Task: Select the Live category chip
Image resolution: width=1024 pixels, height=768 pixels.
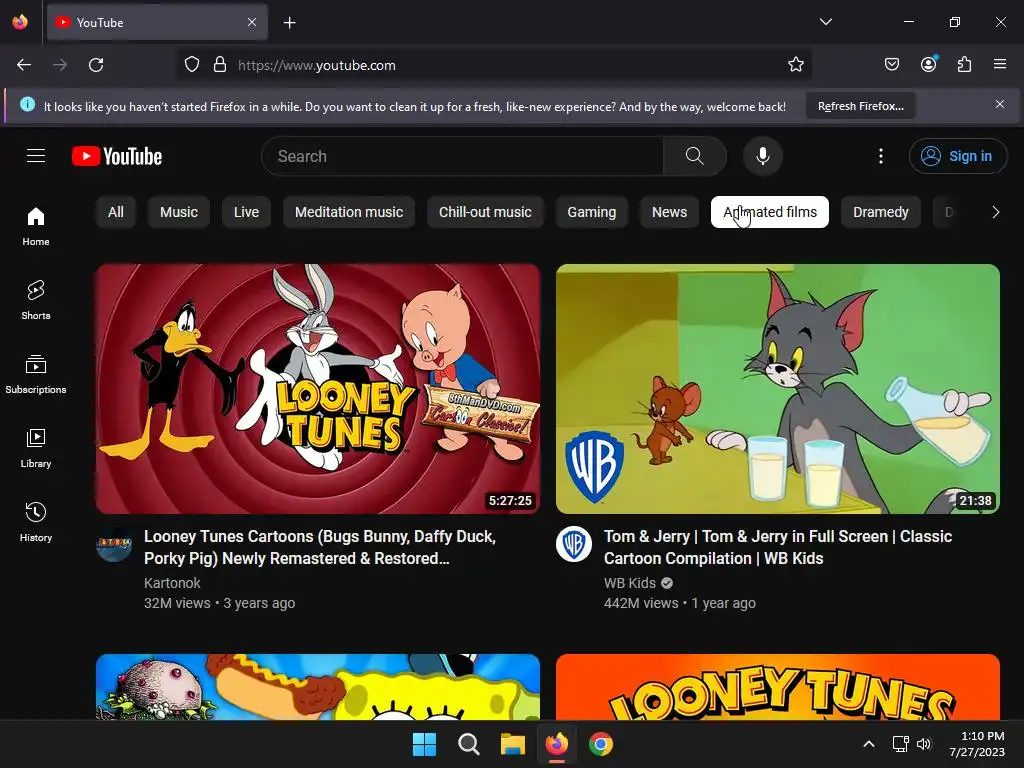Action: pos(246,212)
